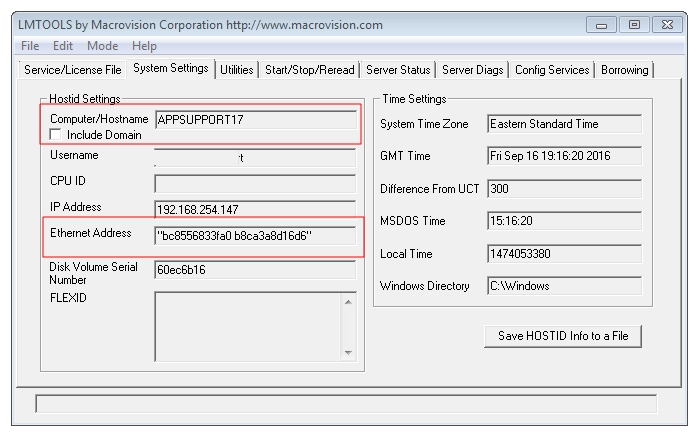Screen dimensions: 700x438
Task: Click the Ethernet Address field
Action: 255,236
